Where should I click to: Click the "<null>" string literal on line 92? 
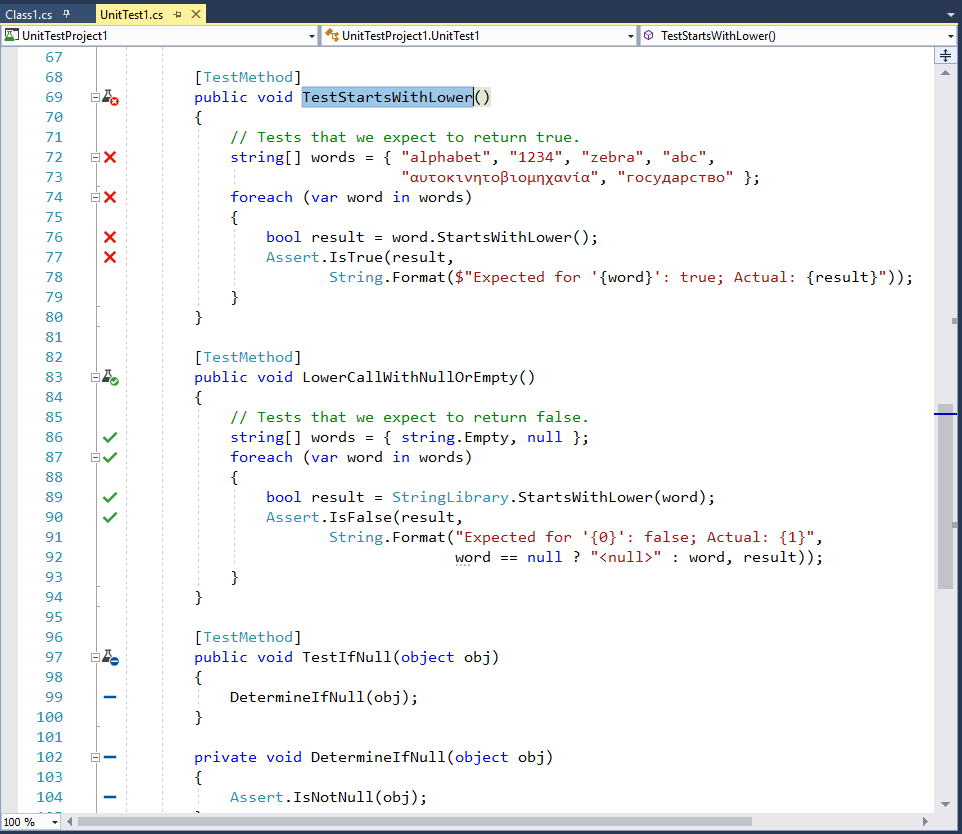coord(626,557)
